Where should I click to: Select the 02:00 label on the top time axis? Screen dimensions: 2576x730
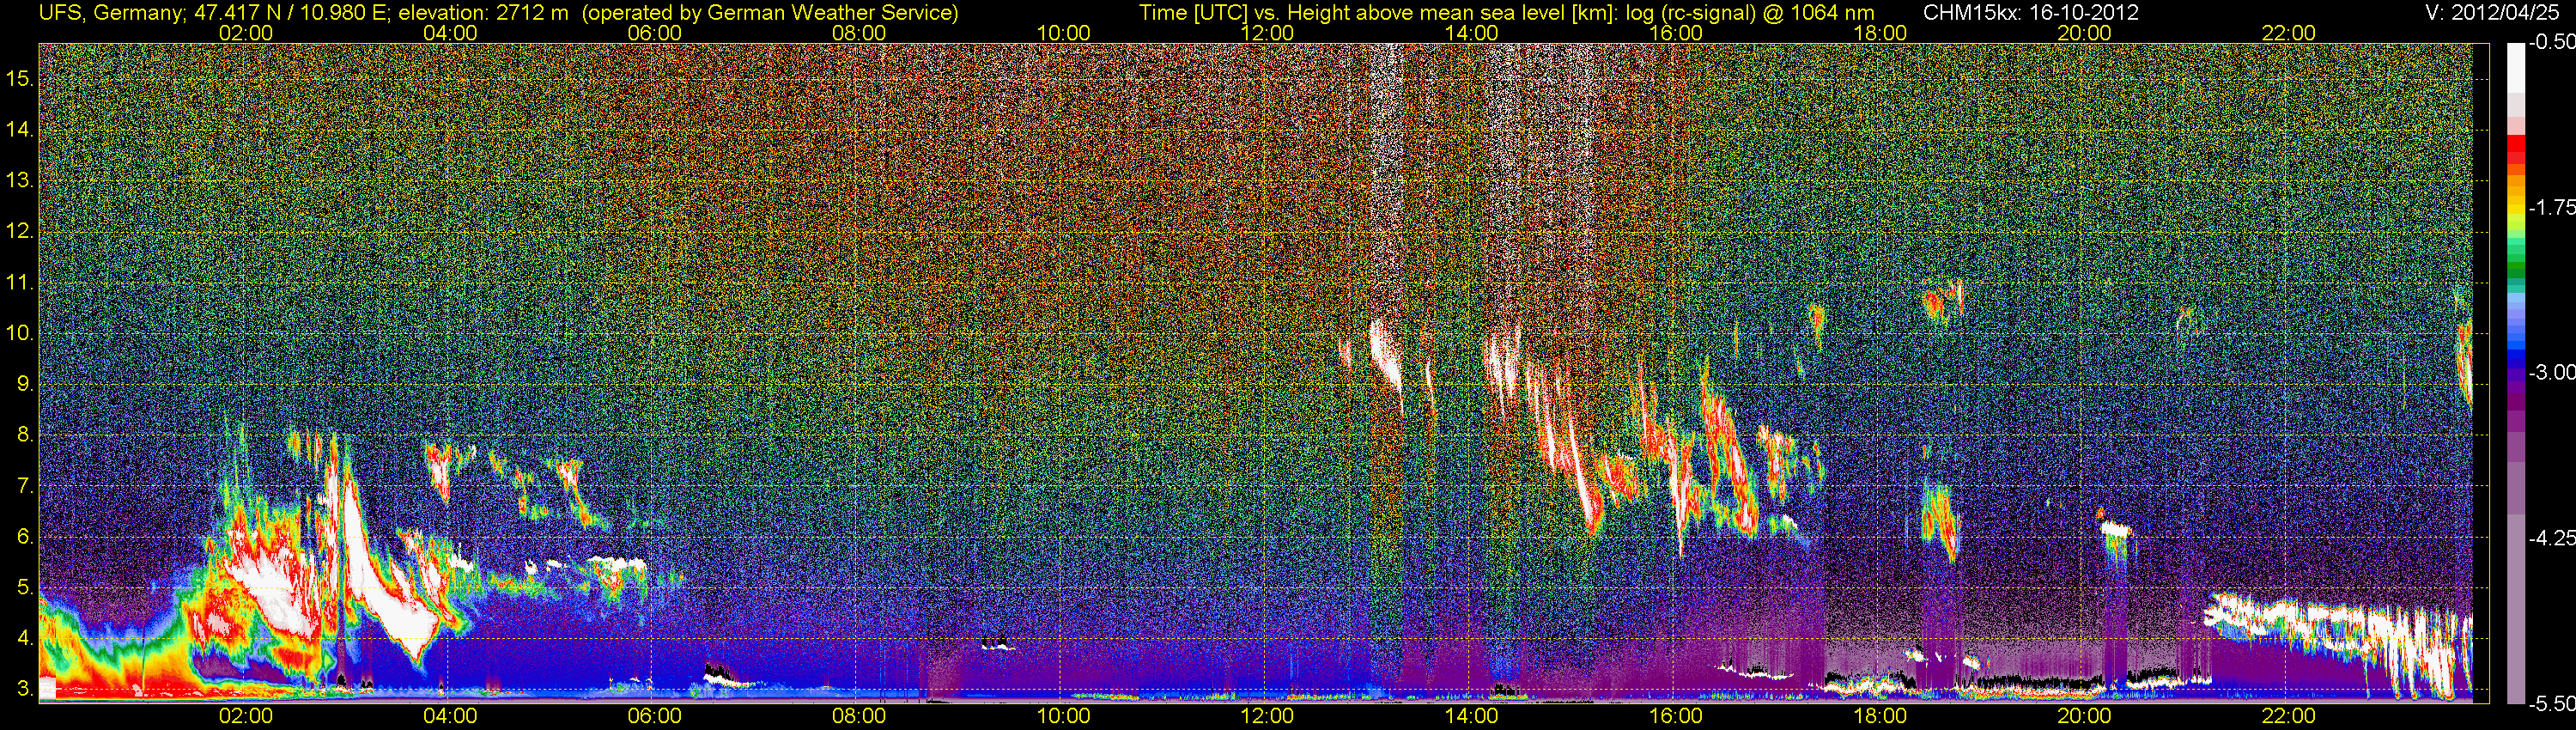(246, 33)
